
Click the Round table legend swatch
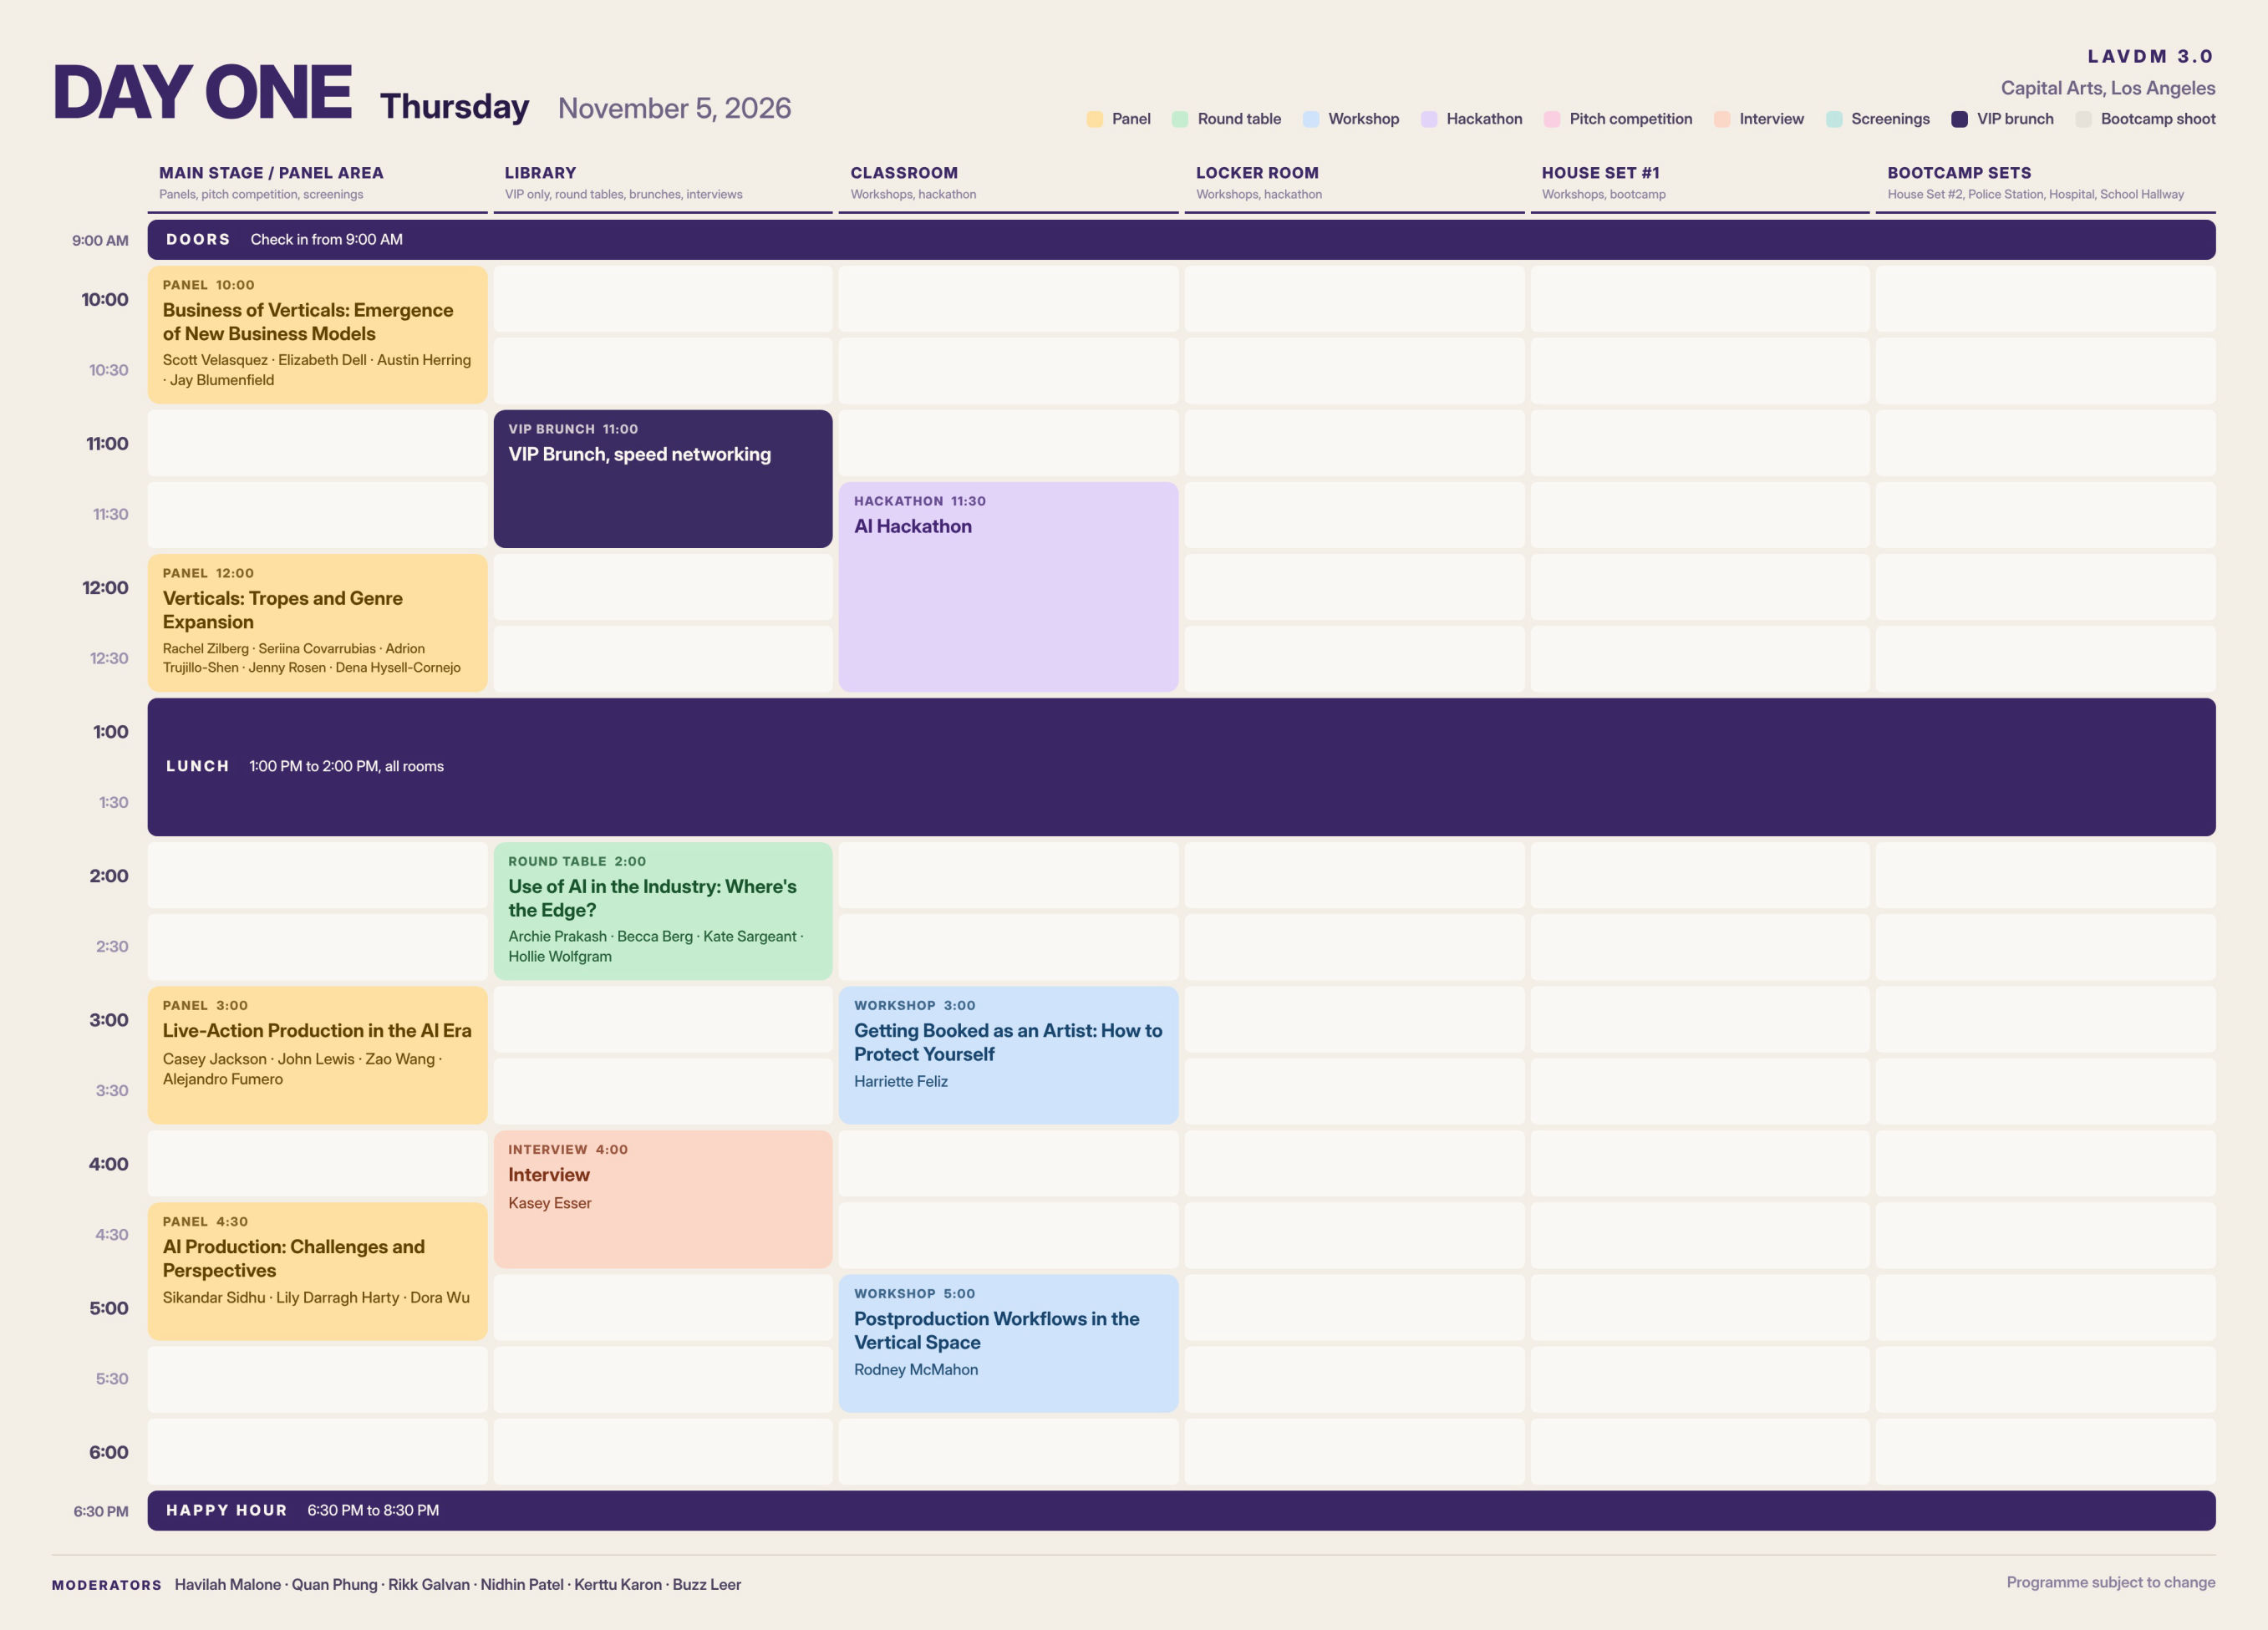1180,119
